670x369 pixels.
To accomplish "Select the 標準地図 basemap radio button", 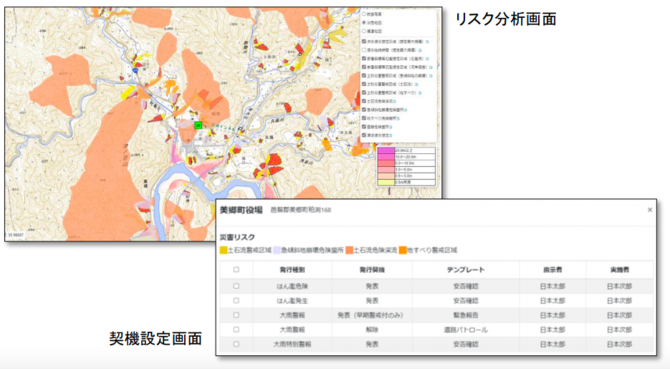I will 364,31.
